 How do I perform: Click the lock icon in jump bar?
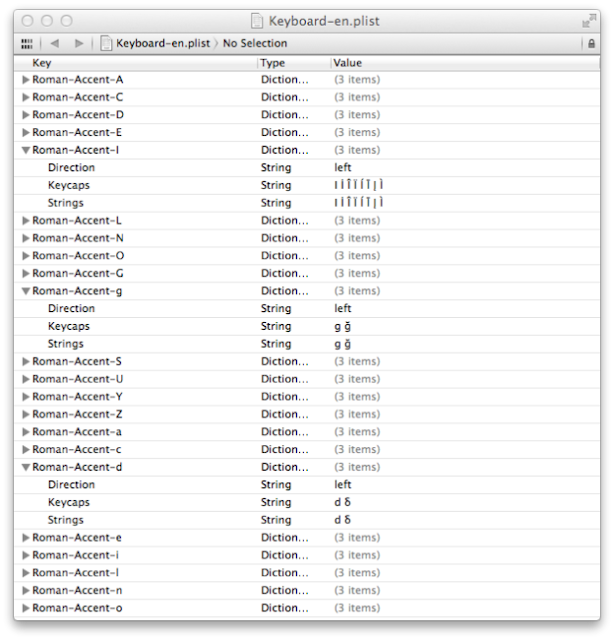pos(592,43)
